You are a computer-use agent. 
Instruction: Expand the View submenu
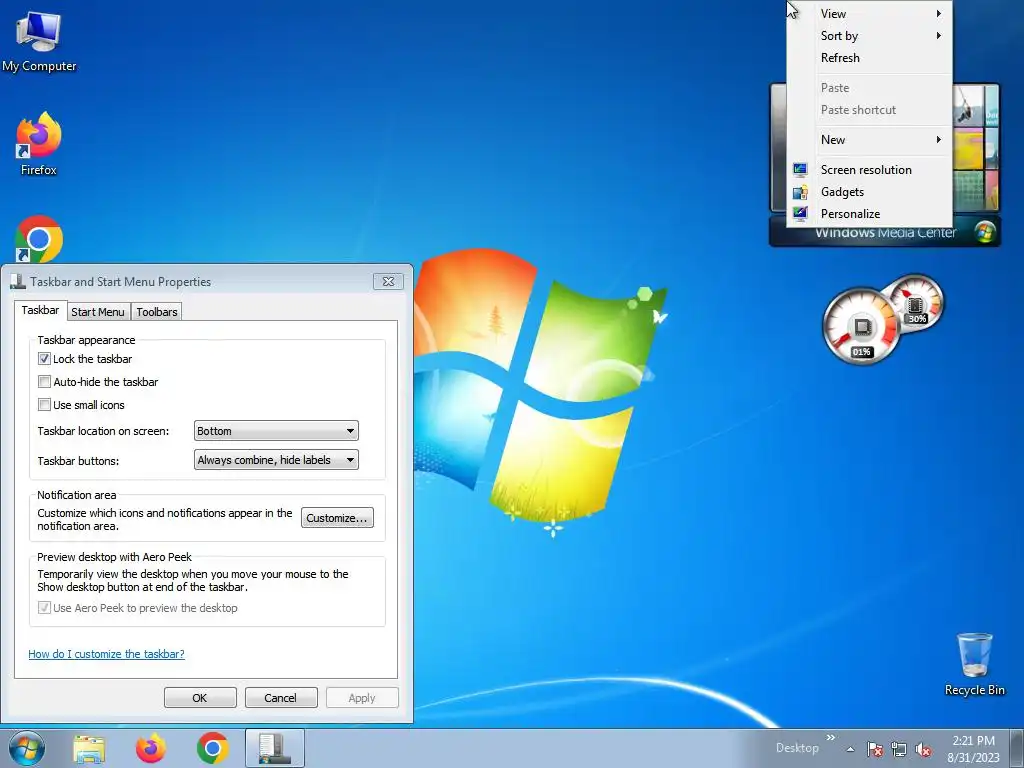tap(870, 14)
